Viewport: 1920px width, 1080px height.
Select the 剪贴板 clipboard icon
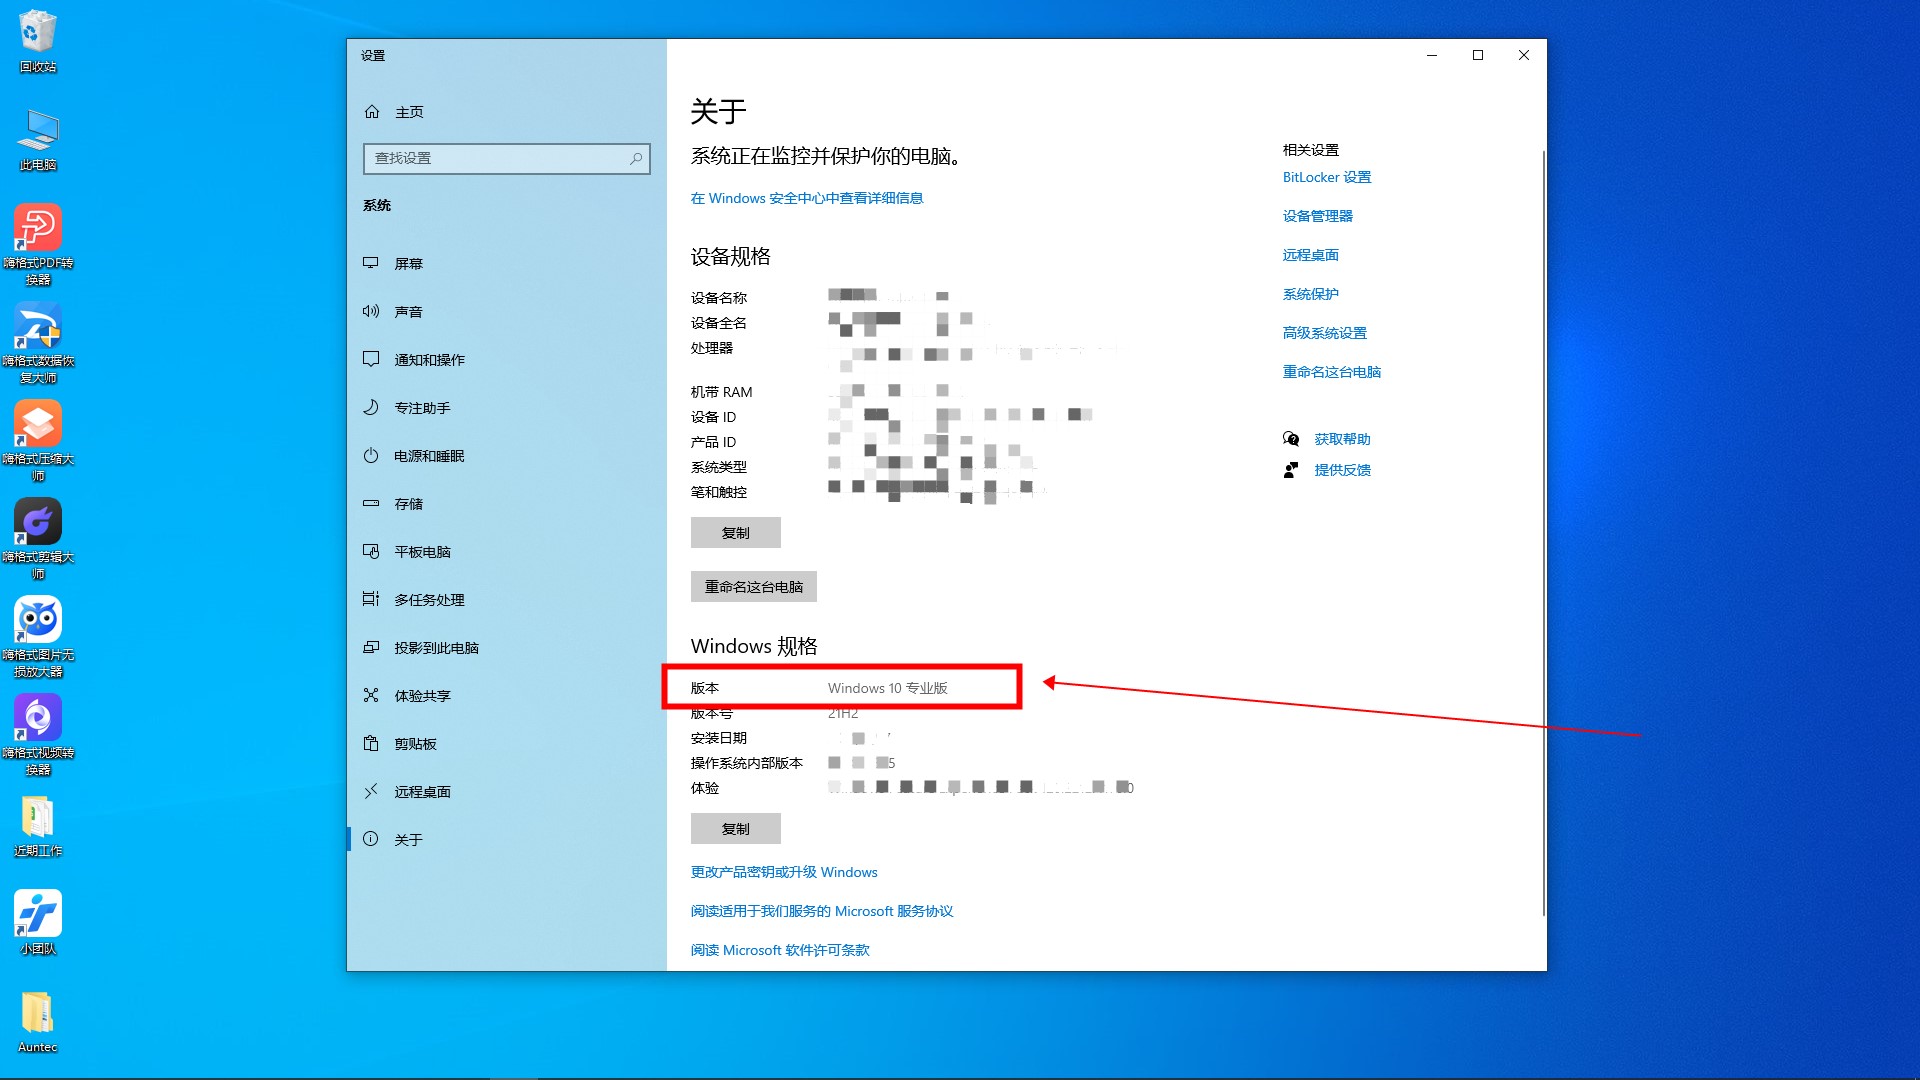(x=371, y=743)
